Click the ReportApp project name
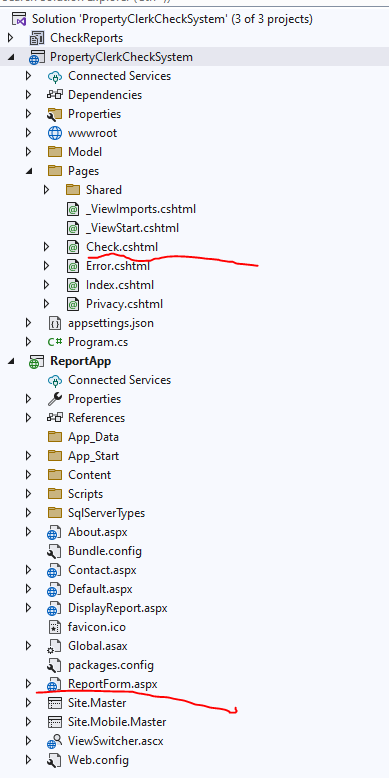 point(80,361)
